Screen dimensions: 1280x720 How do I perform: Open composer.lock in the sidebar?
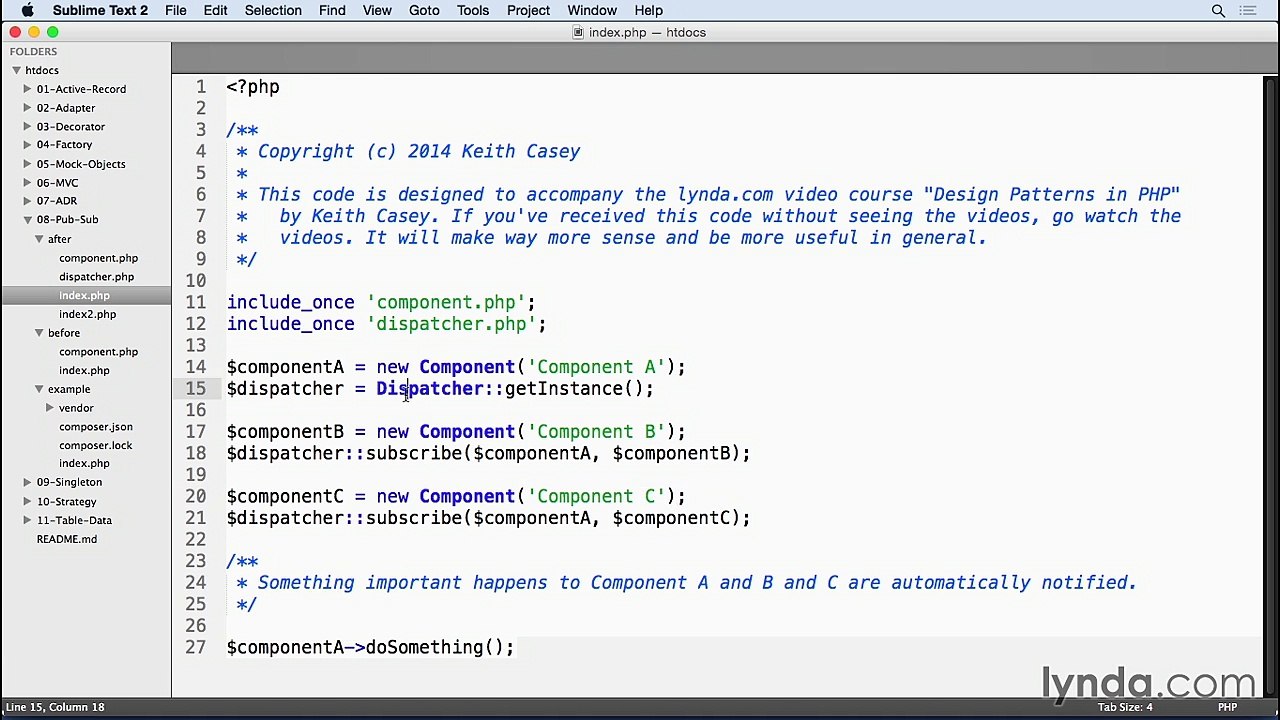click(x=96, y=446)
